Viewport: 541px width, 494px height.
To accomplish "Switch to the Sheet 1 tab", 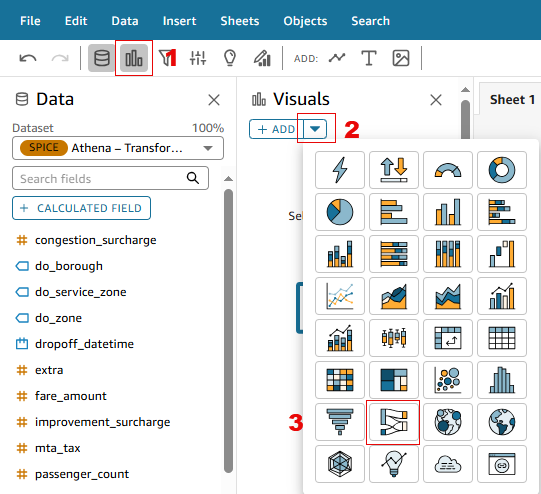I will point(512,100).
